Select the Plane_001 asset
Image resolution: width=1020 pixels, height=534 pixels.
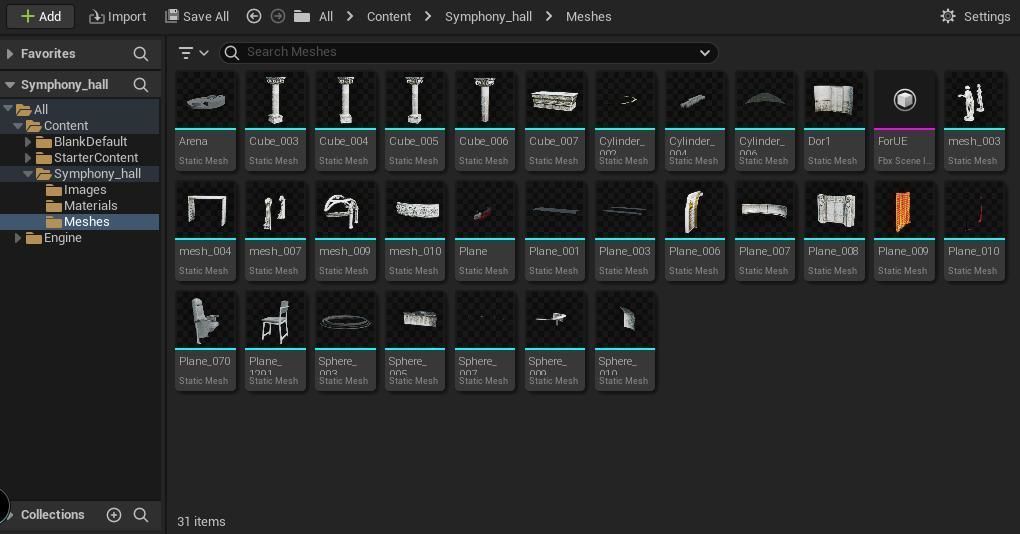[x=556, y=231]
